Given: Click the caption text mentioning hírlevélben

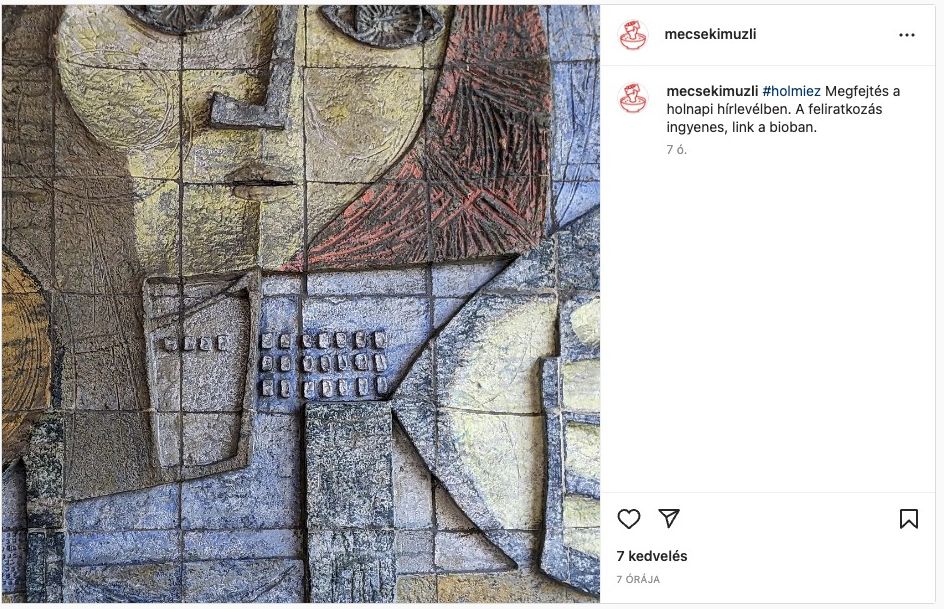Looking at the screenshot, I should pyautogui.click(x=783, y=110).
